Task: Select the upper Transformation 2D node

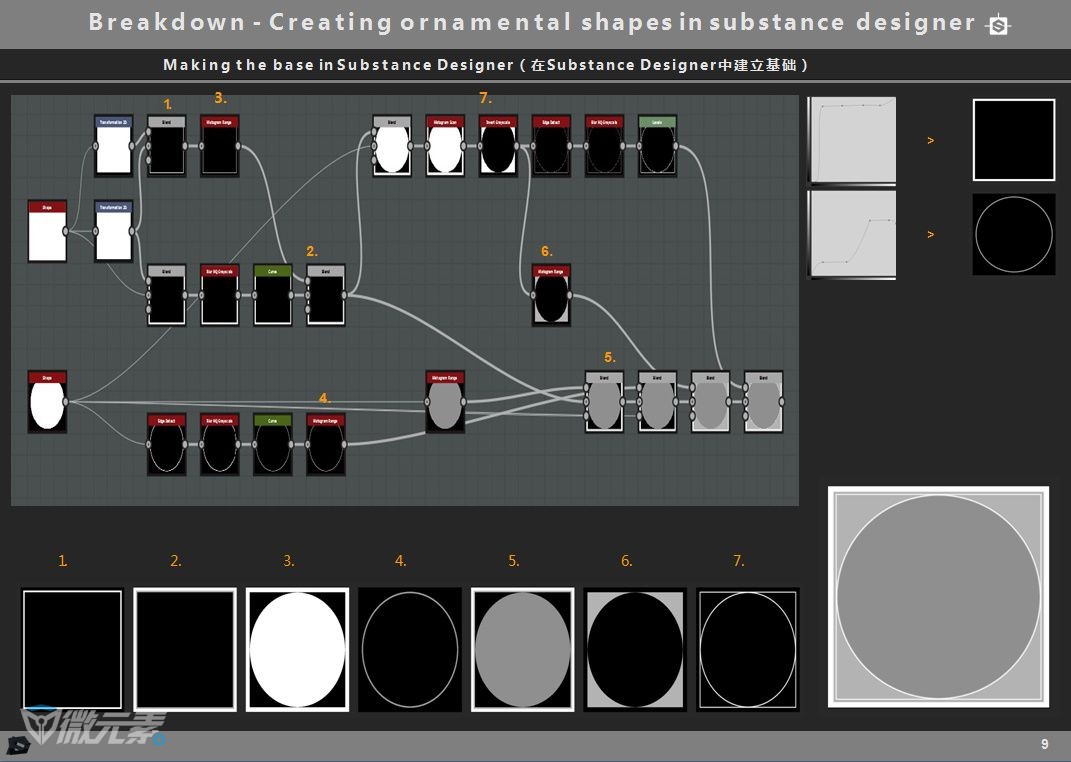Action: click(113, 145)
